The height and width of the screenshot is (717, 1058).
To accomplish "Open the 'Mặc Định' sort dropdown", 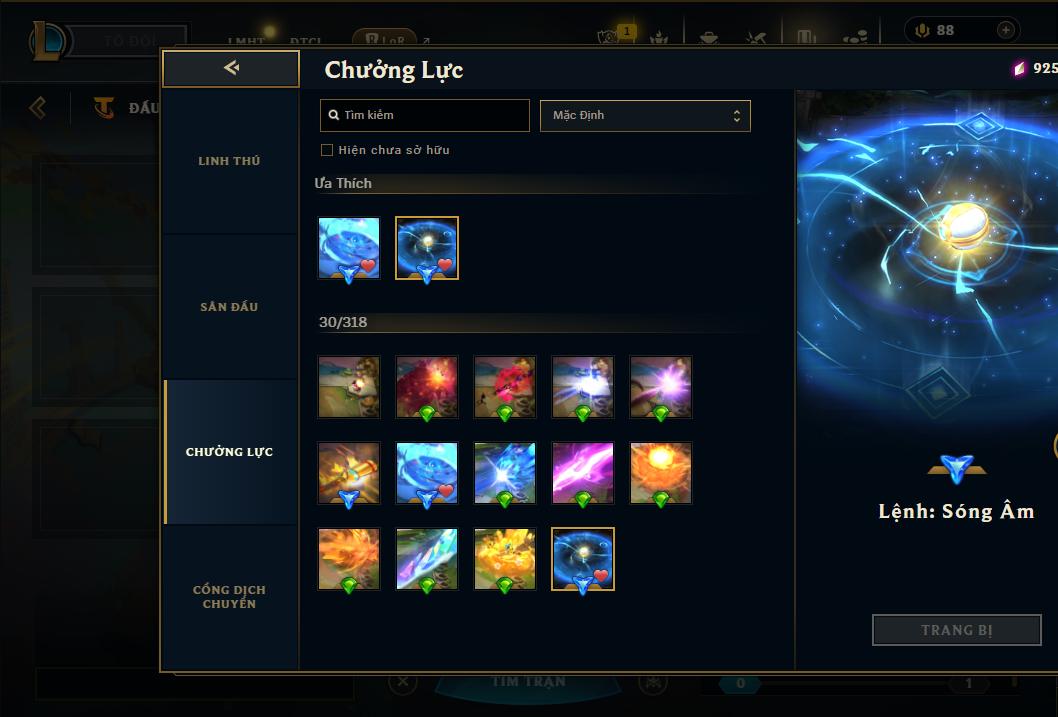I will pyautogui.click(x=645, y=115).
